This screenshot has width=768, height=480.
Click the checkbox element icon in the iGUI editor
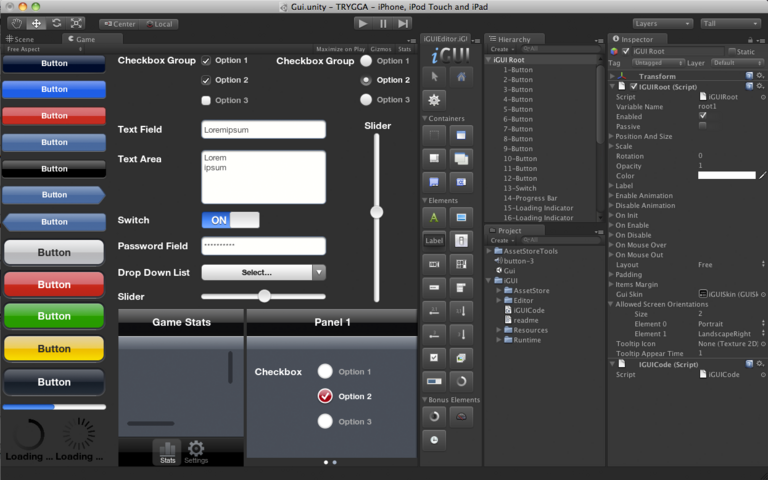coord(434,357)
